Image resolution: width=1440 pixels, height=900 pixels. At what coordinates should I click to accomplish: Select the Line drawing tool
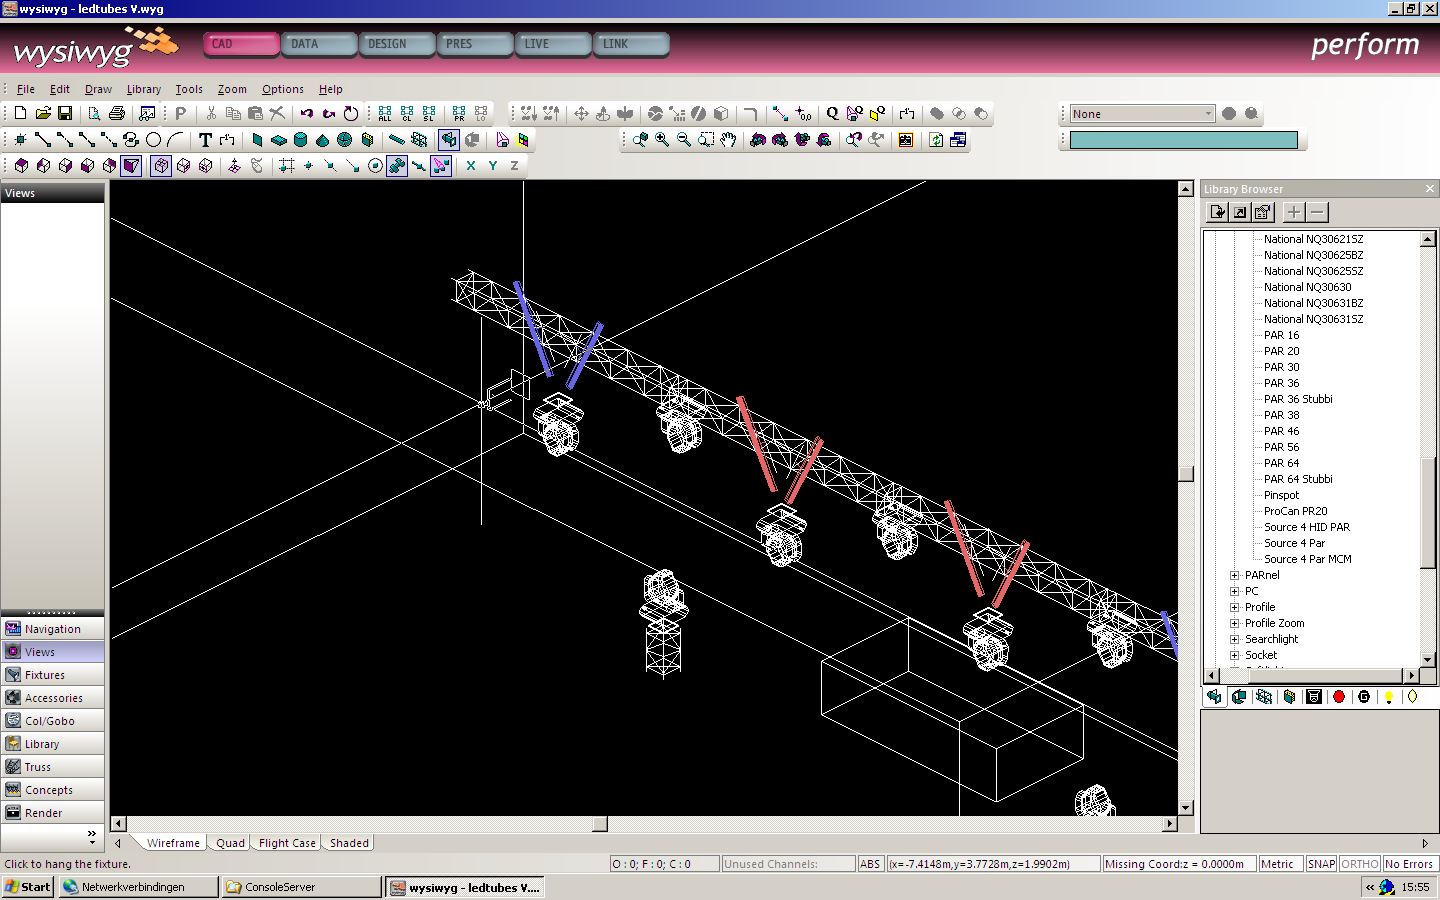pyautogui.click(x=43, y=140)
